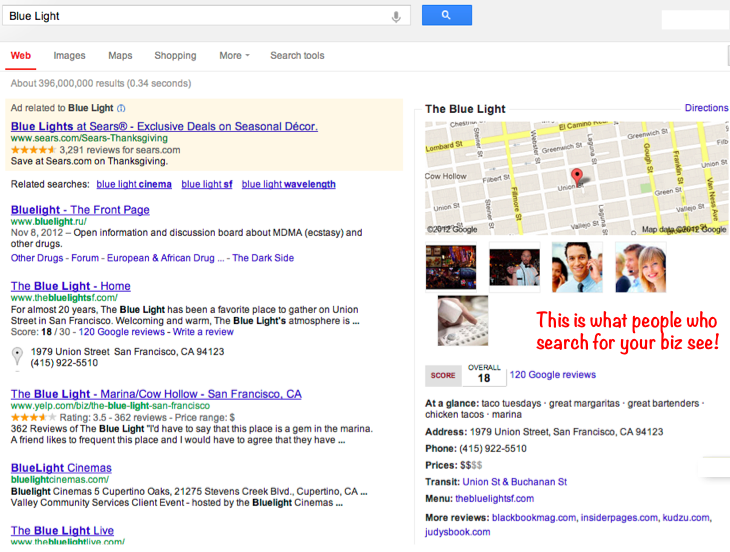Click the About 396,000,000 results text

tap(101, 83)
